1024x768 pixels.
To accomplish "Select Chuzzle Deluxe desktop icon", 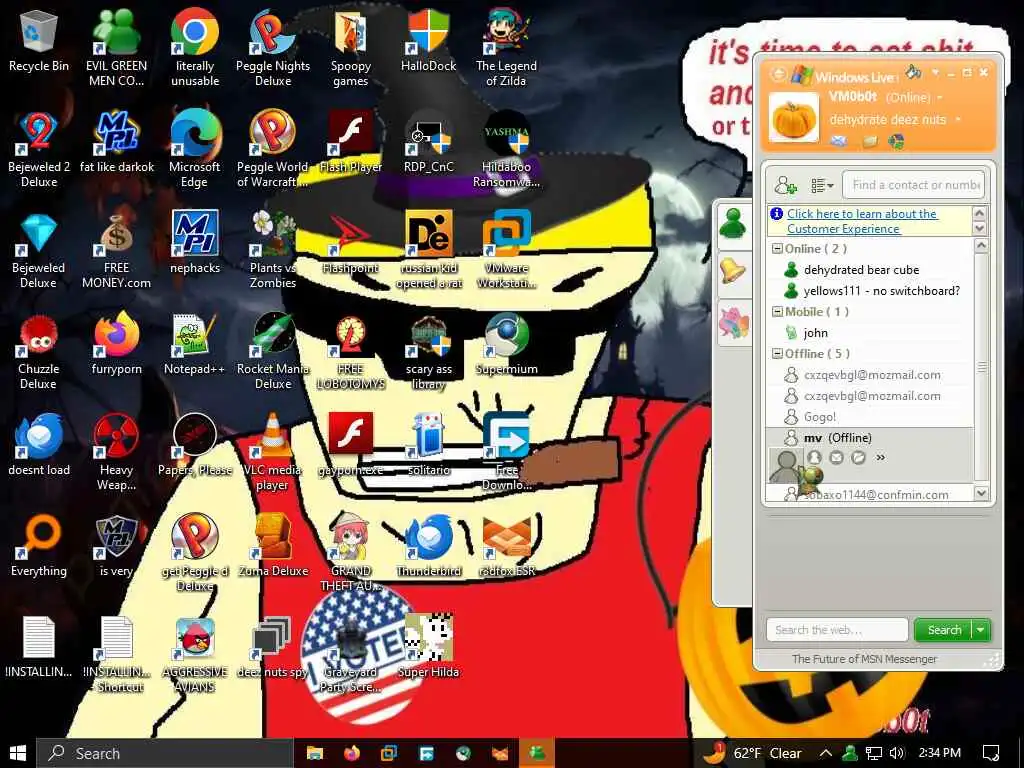I will 39,351.
